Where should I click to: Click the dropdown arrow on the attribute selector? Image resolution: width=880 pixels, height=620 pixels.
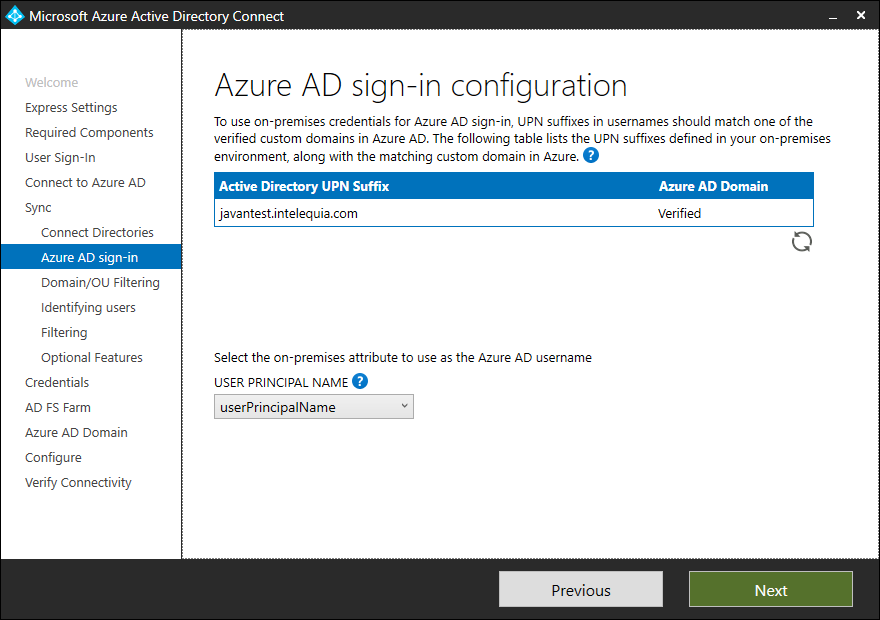pos(401,406)
